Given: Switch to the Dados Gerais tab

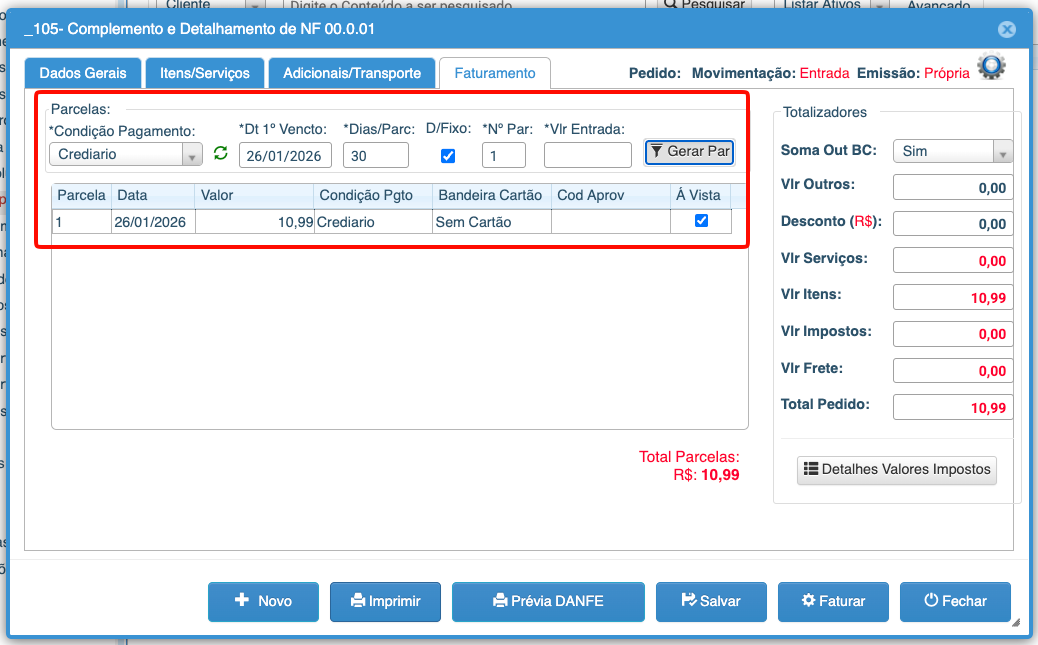Looking at the screenshot, I should click(83, 73).
